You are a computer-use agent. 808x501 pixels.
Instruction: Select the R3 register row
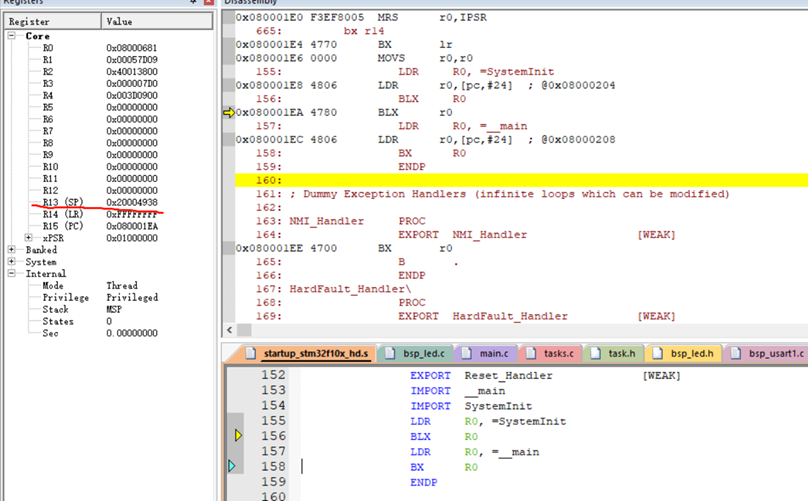tap(109, 84)
